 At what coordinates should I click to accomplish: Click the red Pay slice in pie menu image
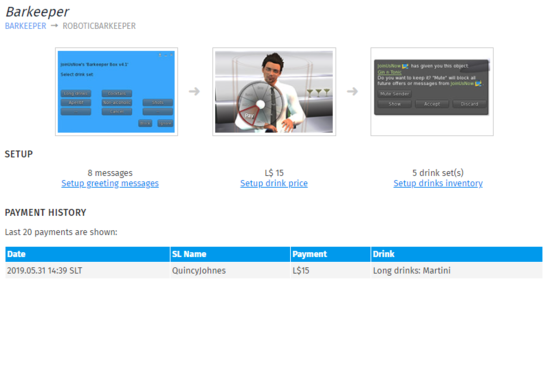tap(249, 115)
